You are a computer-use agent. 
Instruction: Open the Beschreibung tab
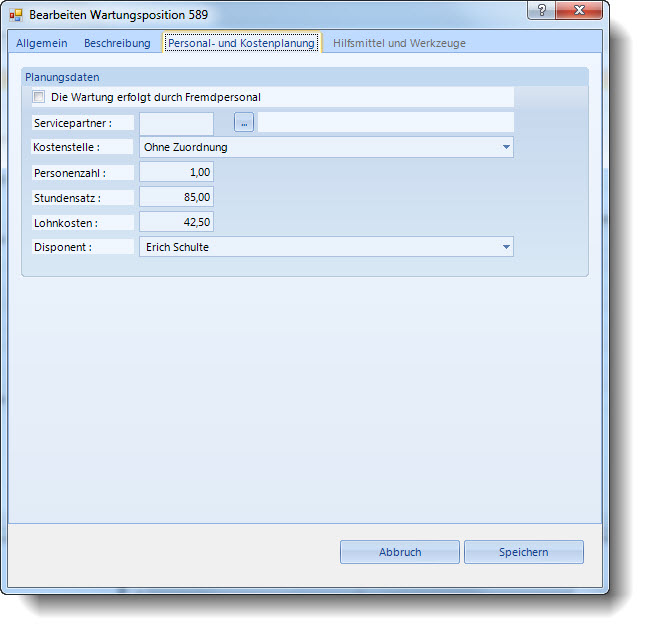coord(117,43)
